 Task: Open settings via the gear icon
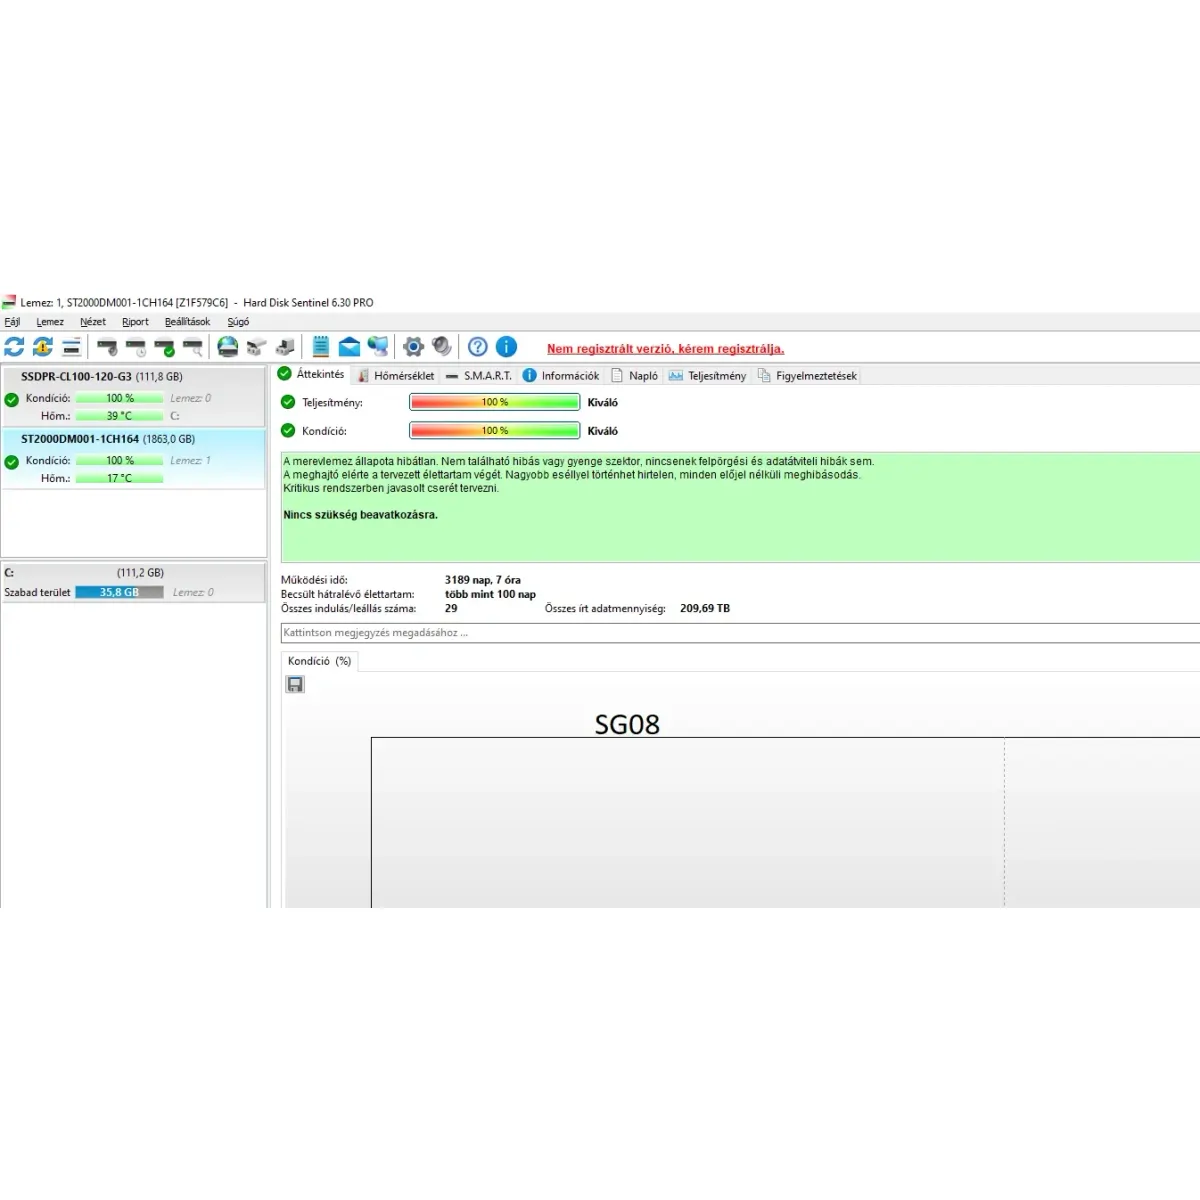[413, 347]
